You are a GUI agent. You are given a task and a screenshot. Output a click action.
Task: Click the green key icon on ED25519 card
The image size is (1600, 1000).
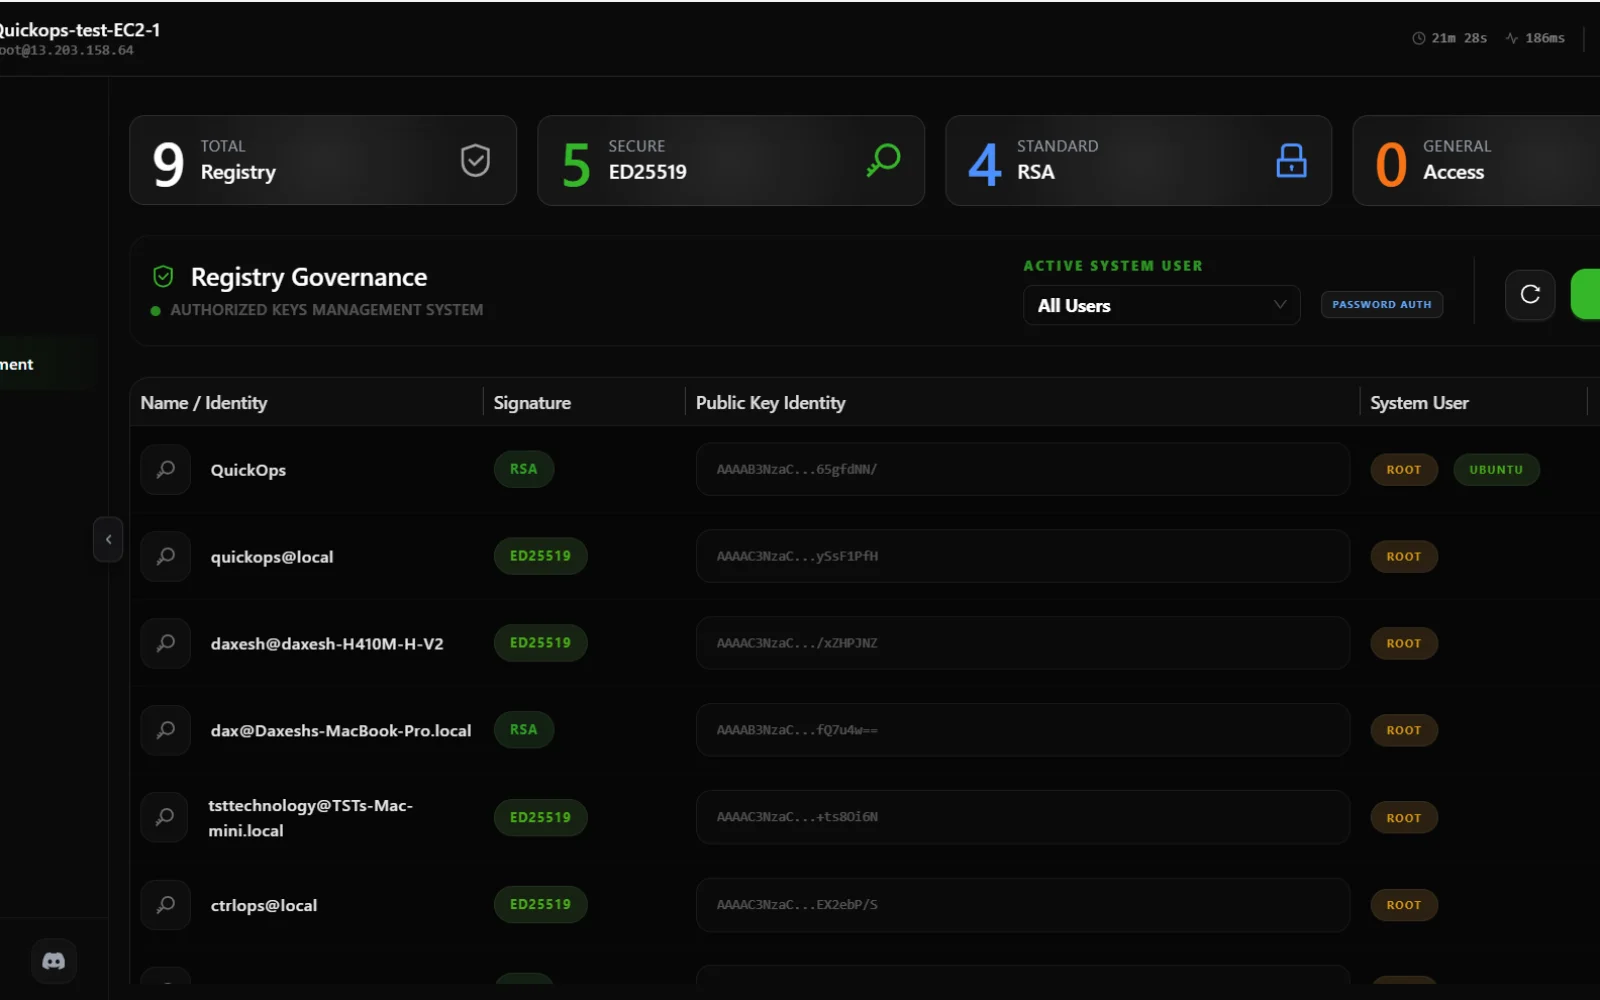coord(883,160)
